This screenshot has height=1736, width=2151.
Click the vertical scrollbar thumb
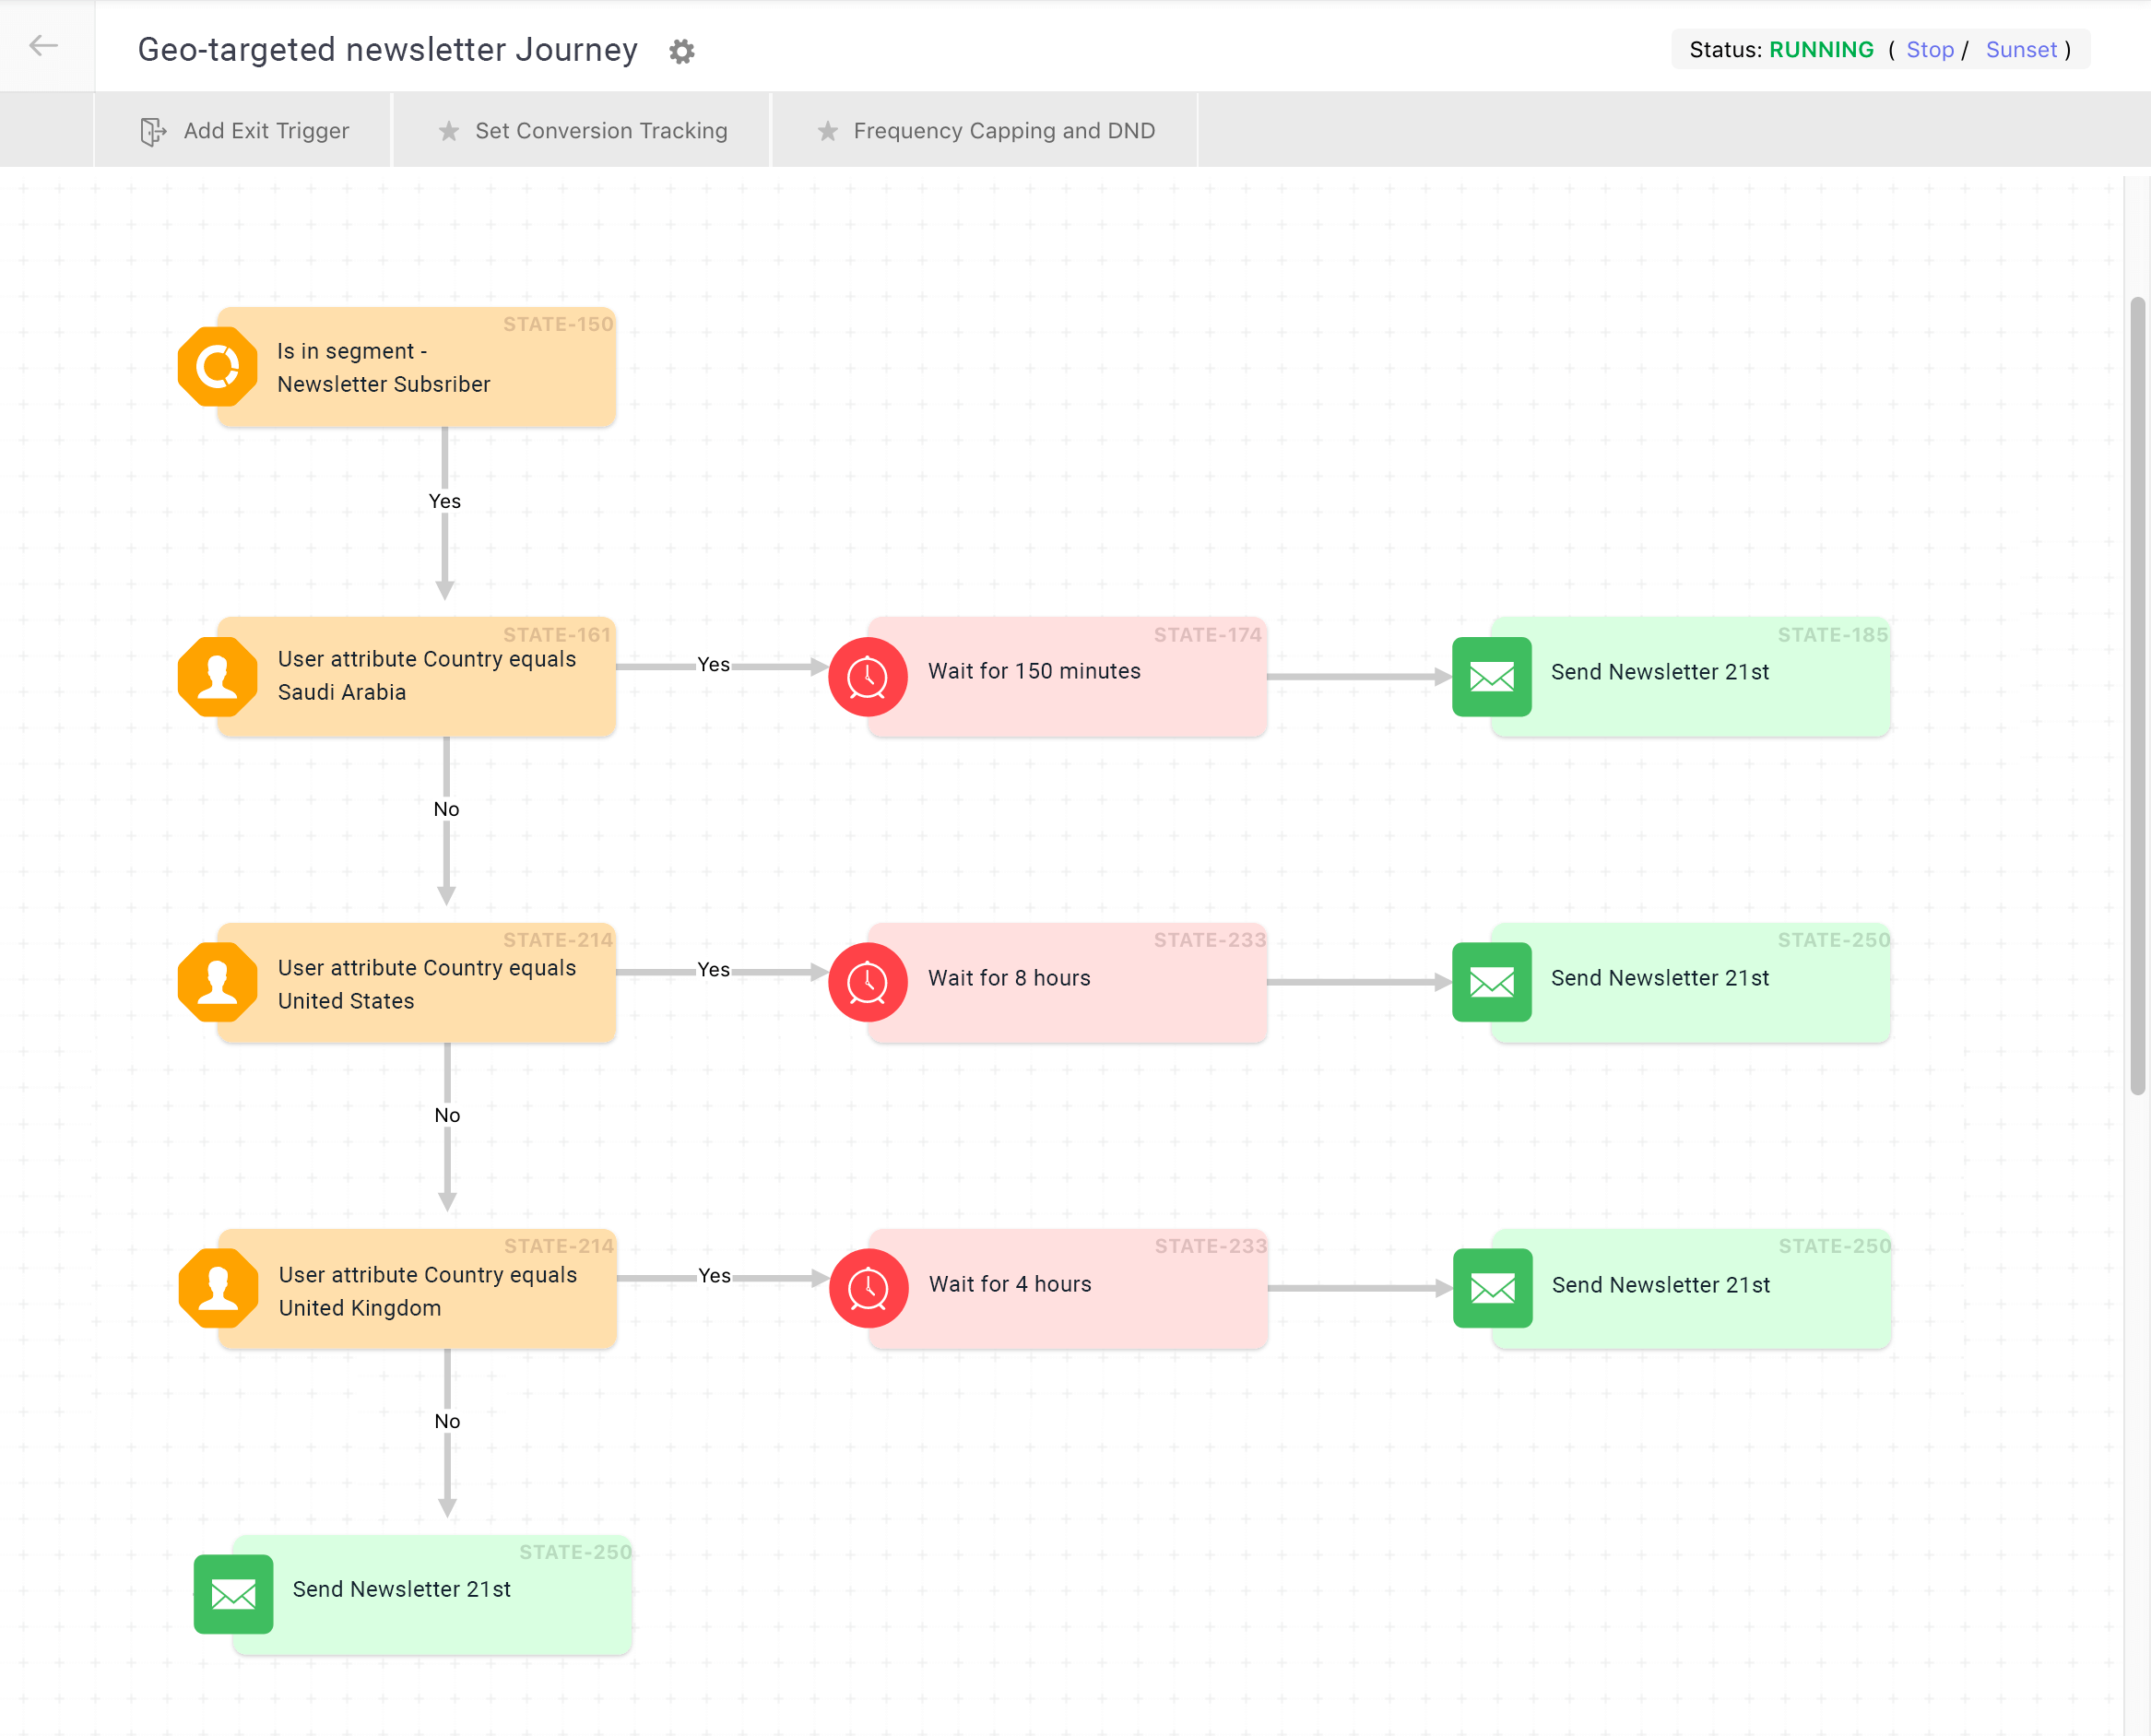coord(2137,695)
